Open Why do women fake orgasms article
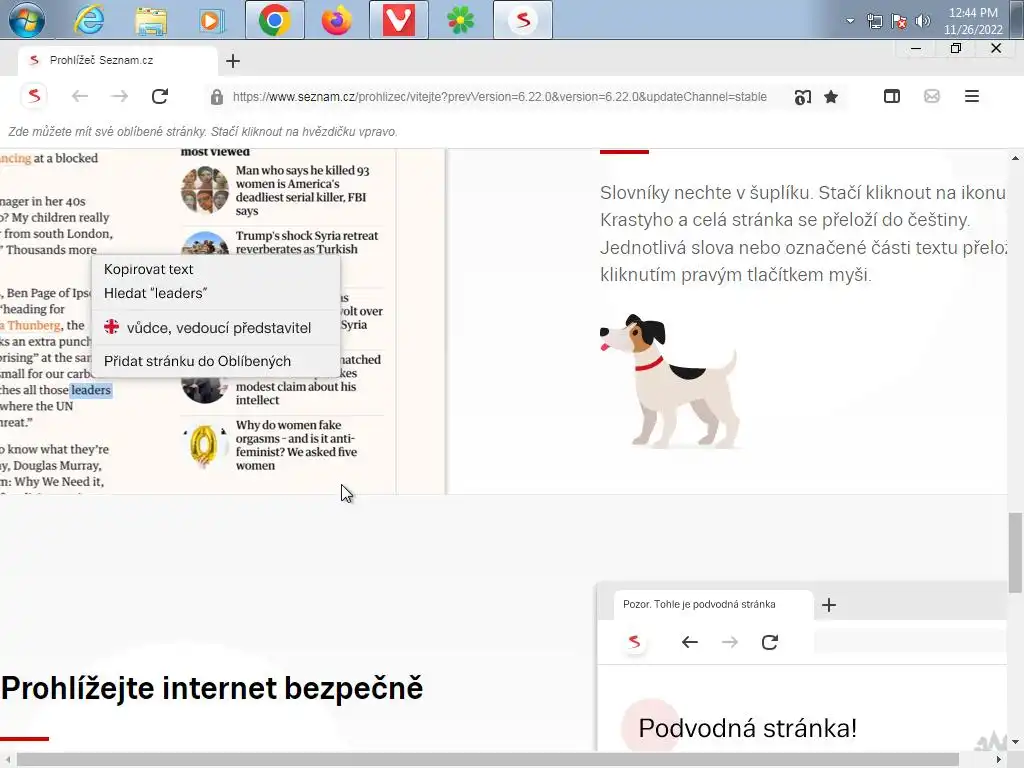Screen dimensions: 1024x768 pos(296,445)
